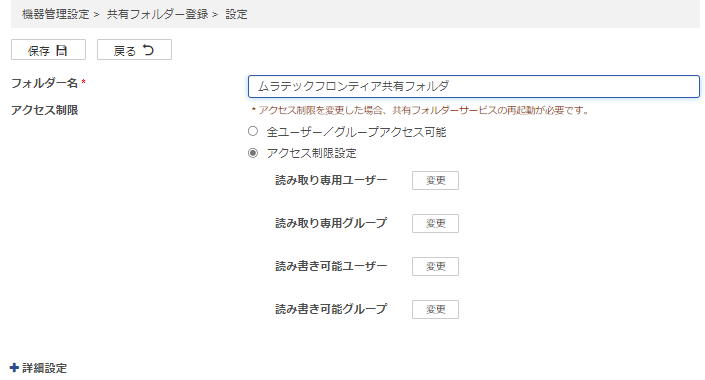Go to 機器管理設定 in breadcrumb
705x380 pixels.
coord(56,14)
